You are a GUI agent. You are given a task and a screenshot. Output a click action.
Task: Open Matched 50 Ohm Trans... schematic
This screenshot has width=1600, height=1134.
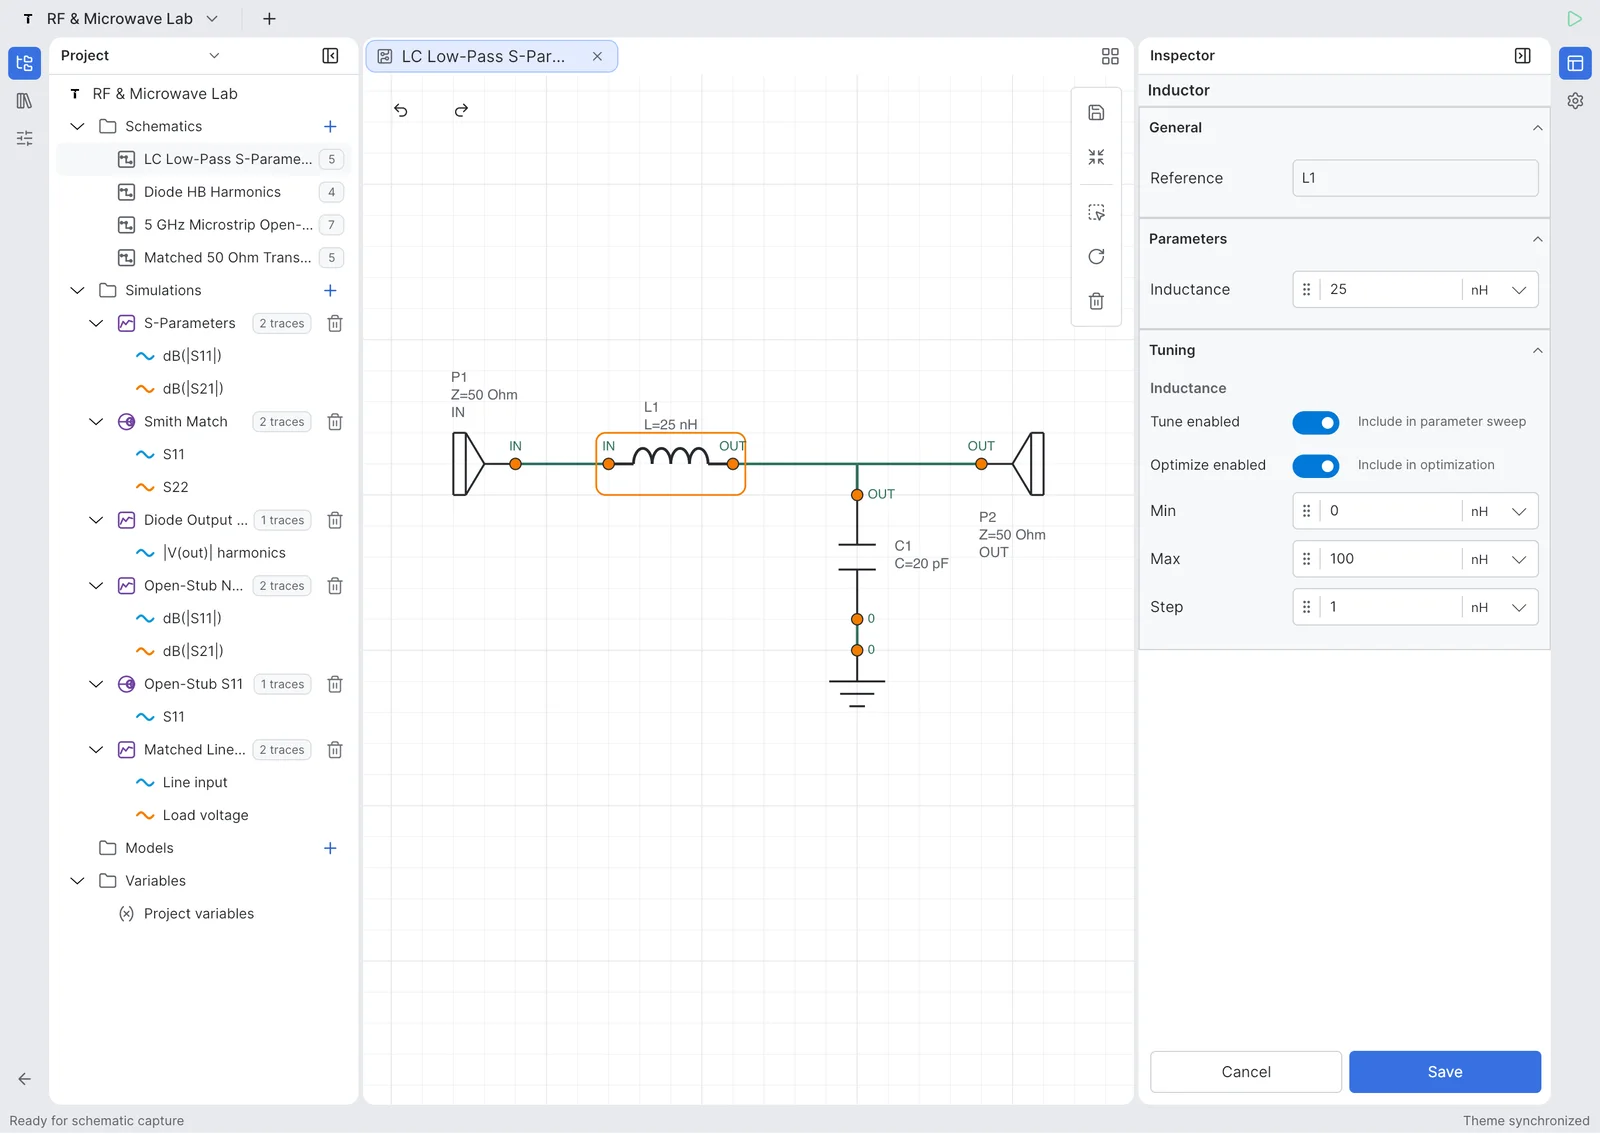coord(228,258)
